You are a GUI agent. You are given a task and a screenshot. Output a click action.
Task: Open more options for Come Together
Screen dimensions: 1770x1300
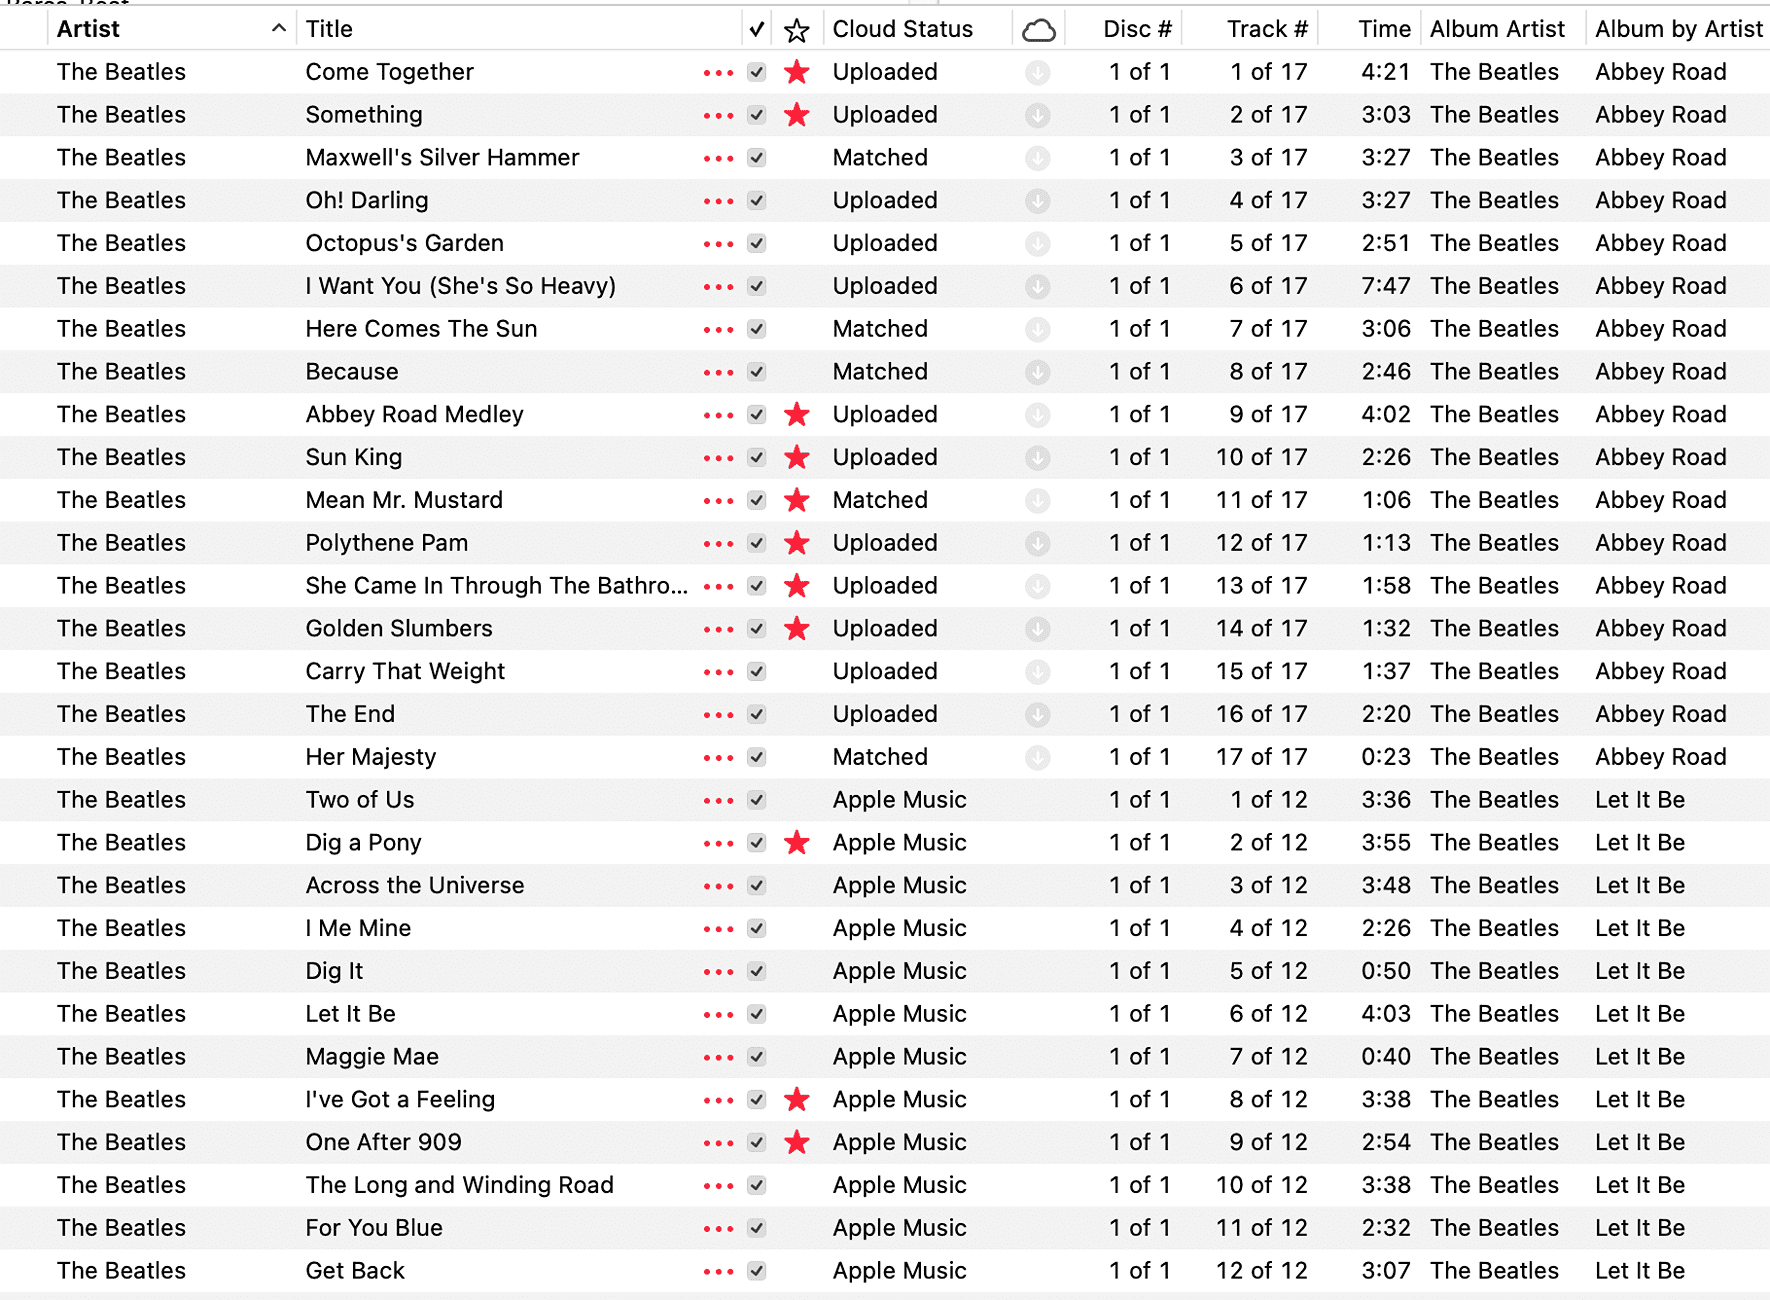[718, 73]
